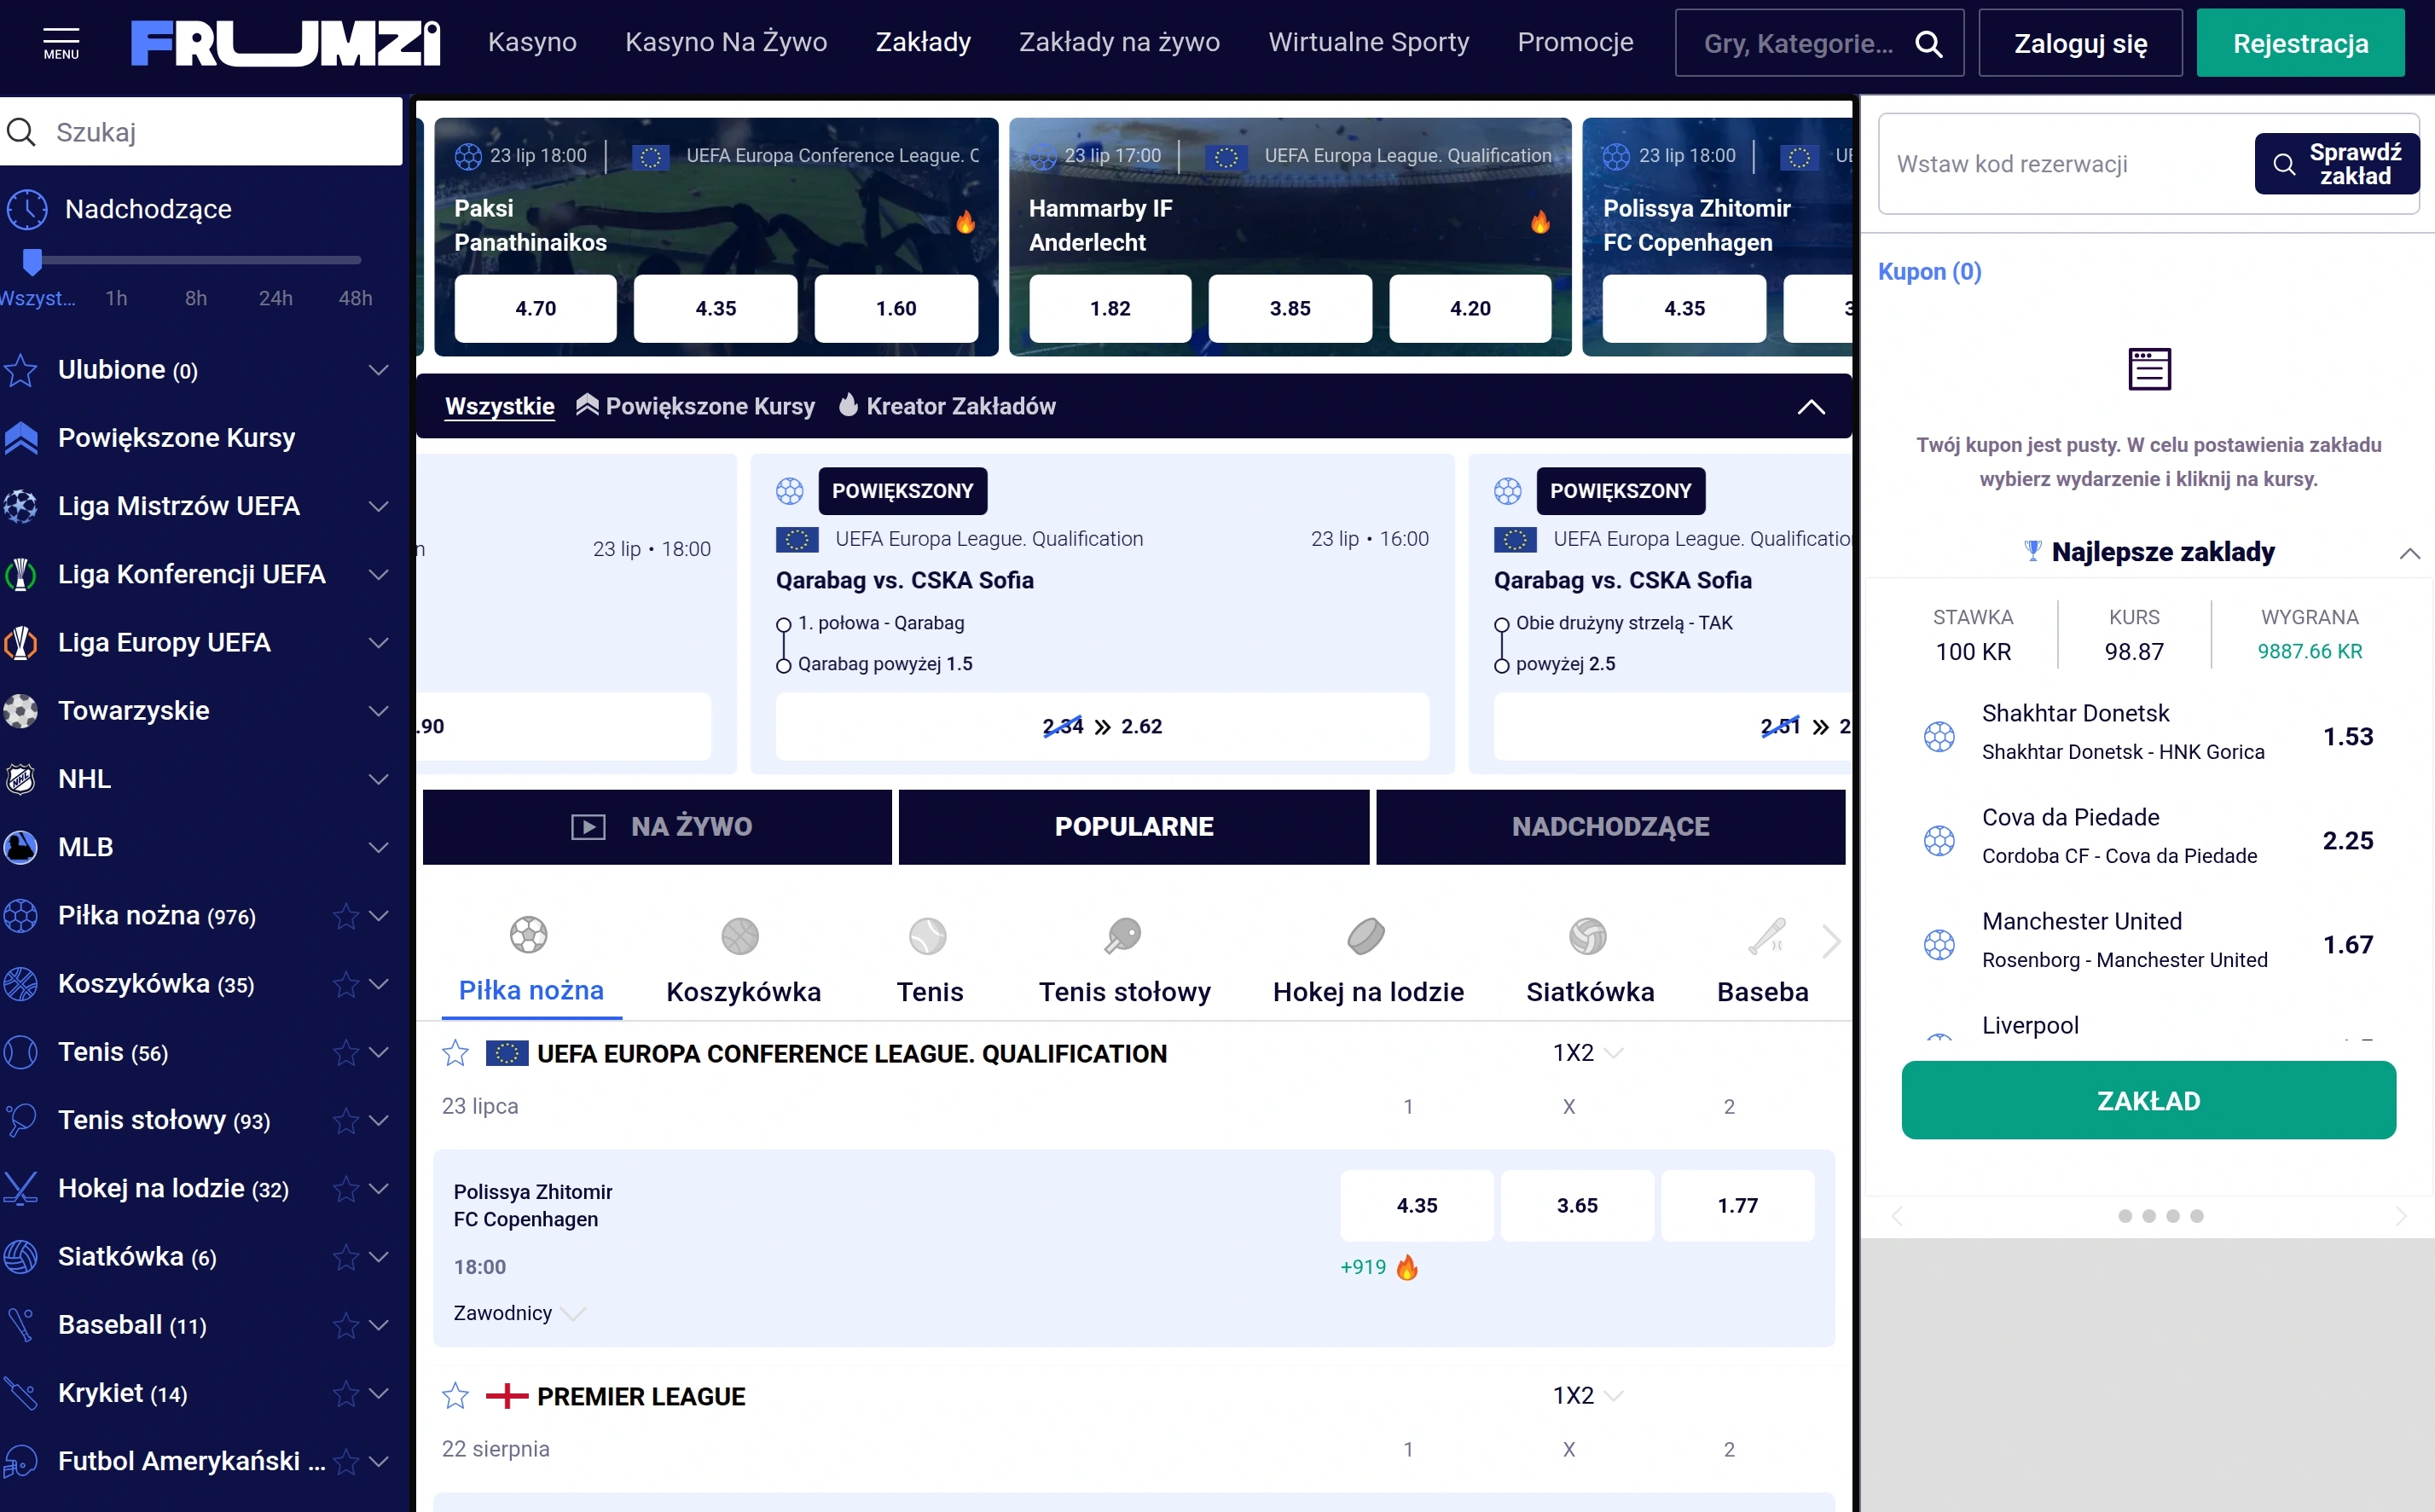Expand the Krykiet chevron
The height and width of the screenshot is (1512, 2435).
tap(379, 1393)
